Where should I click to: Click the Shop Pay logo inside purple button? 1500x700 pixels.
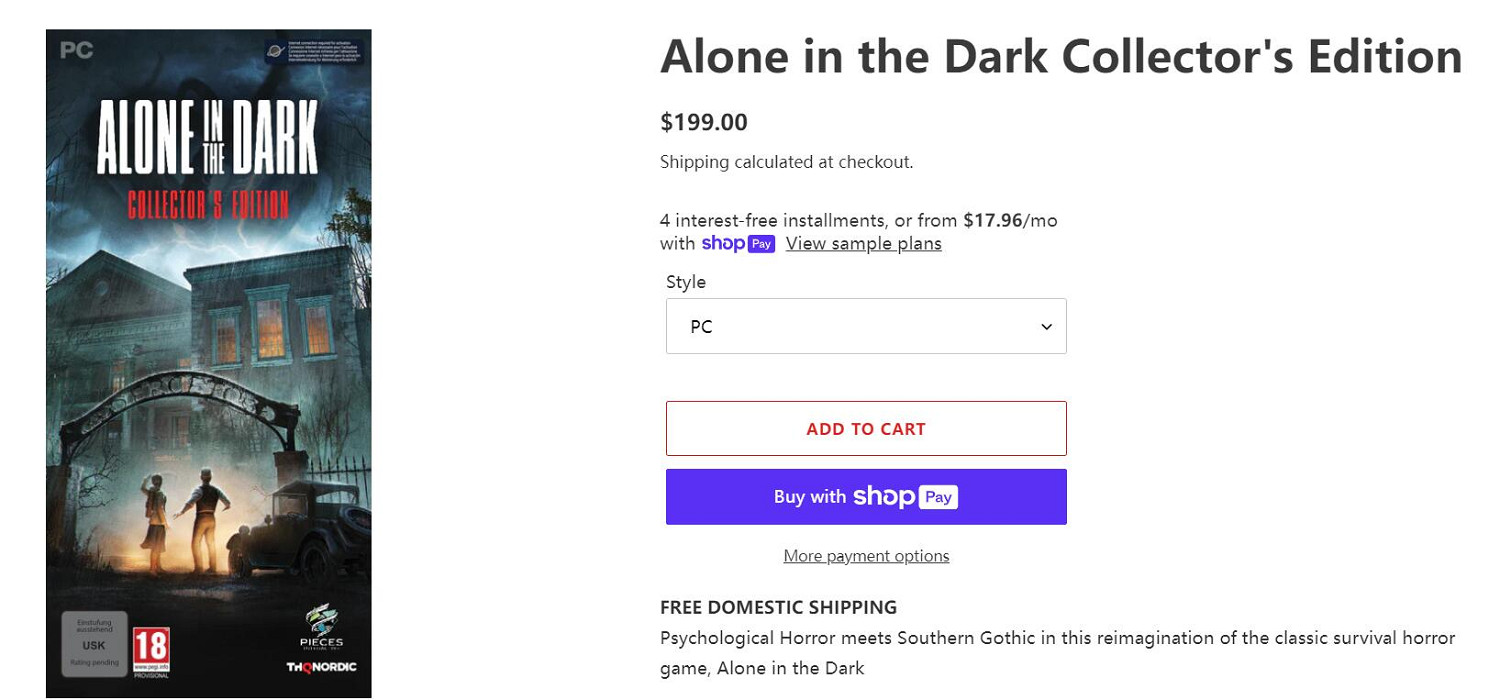(x=905, y=497)
